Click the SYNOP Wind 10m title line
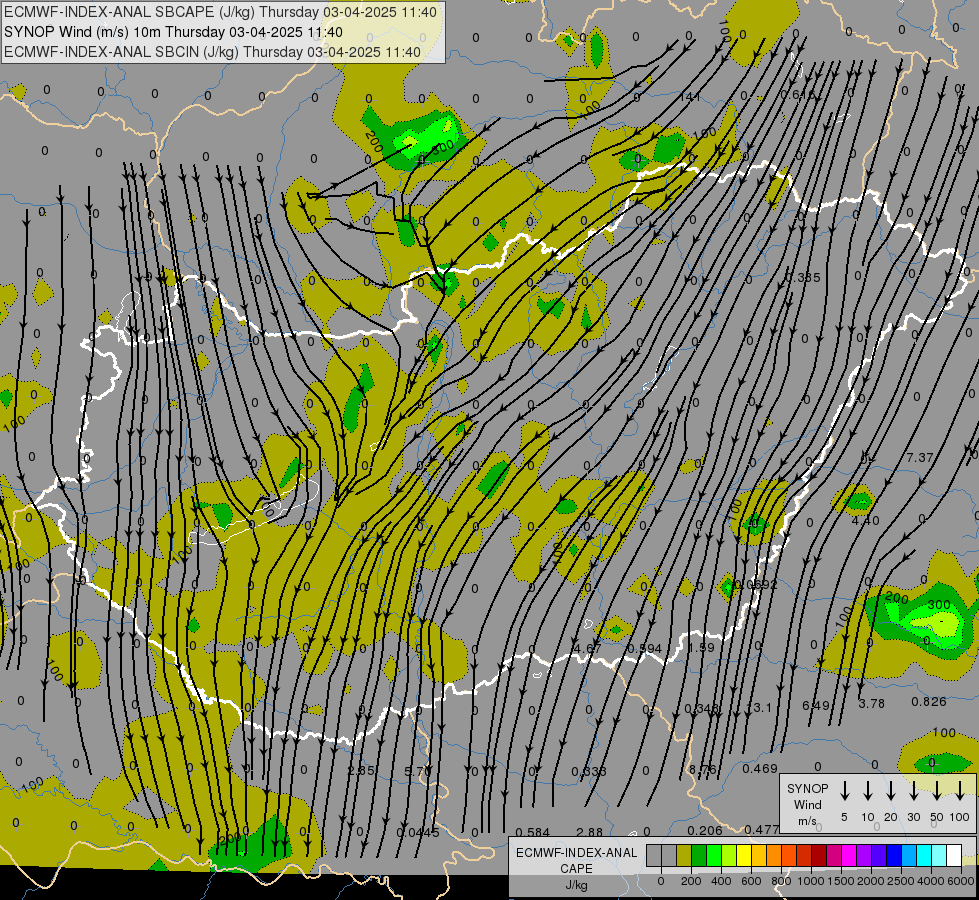This screenshot has width=979, height=900. pyautogui.click(x=173, y=32)
